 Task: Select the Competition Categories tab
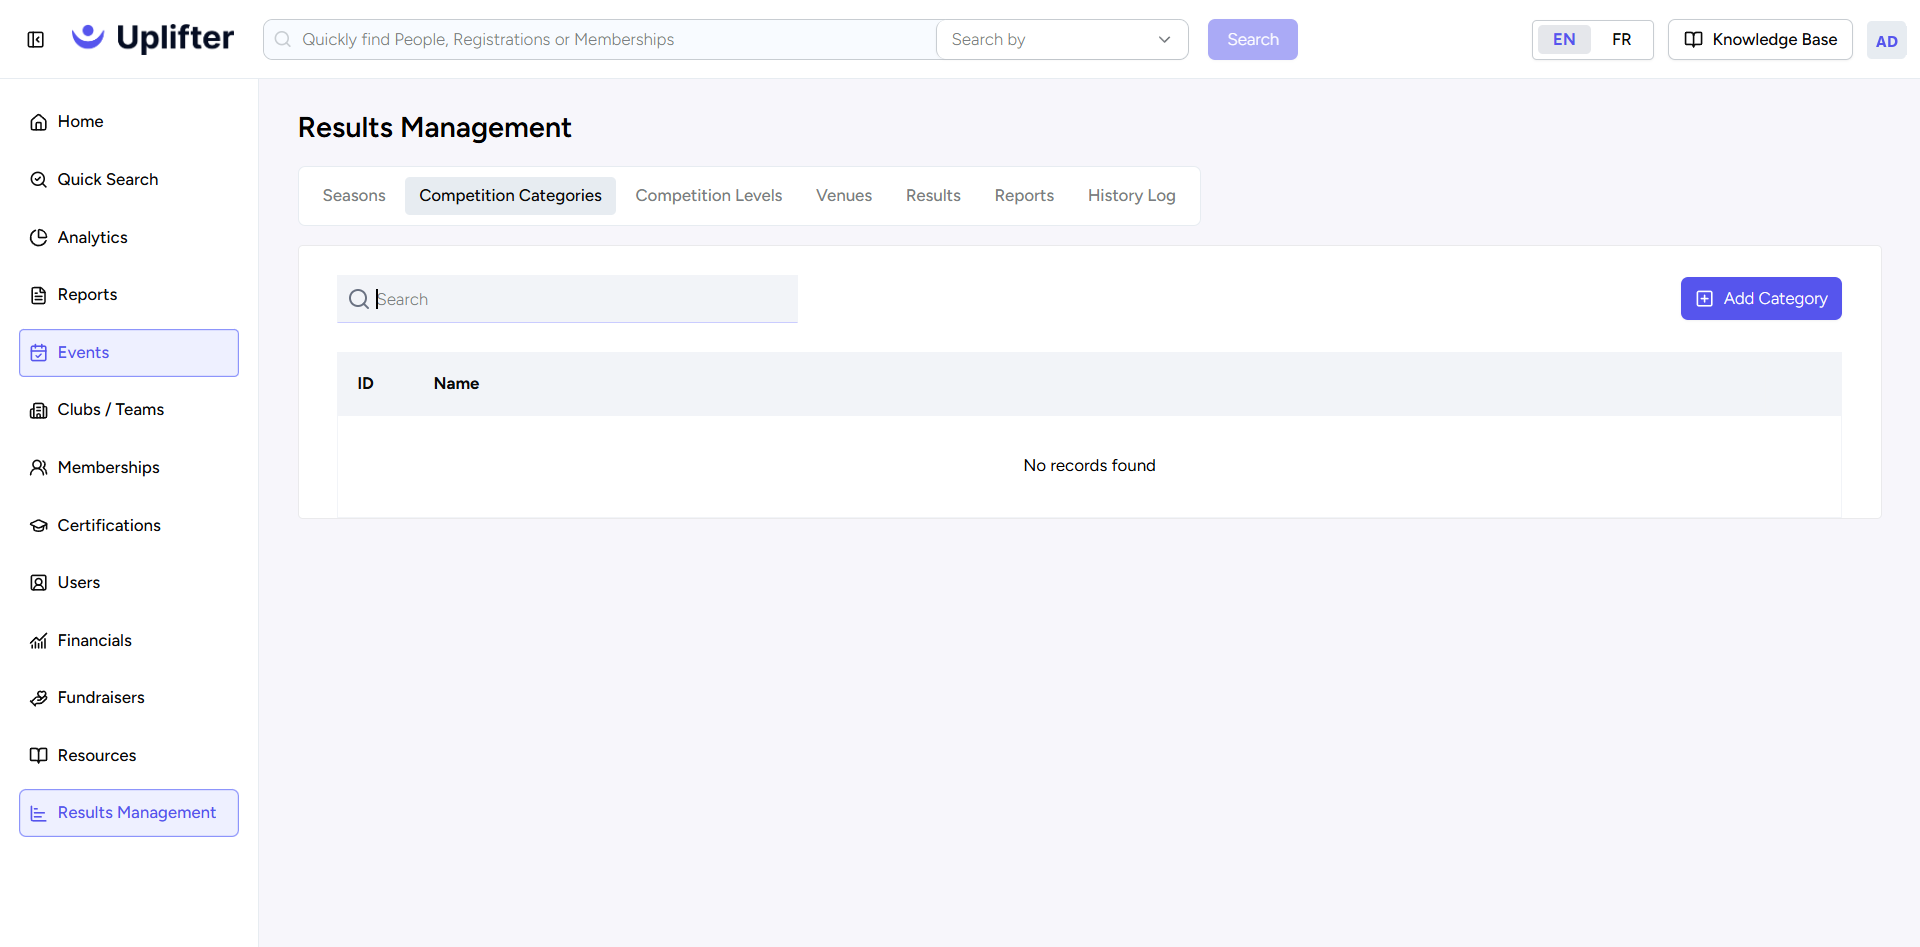point(510,196)
